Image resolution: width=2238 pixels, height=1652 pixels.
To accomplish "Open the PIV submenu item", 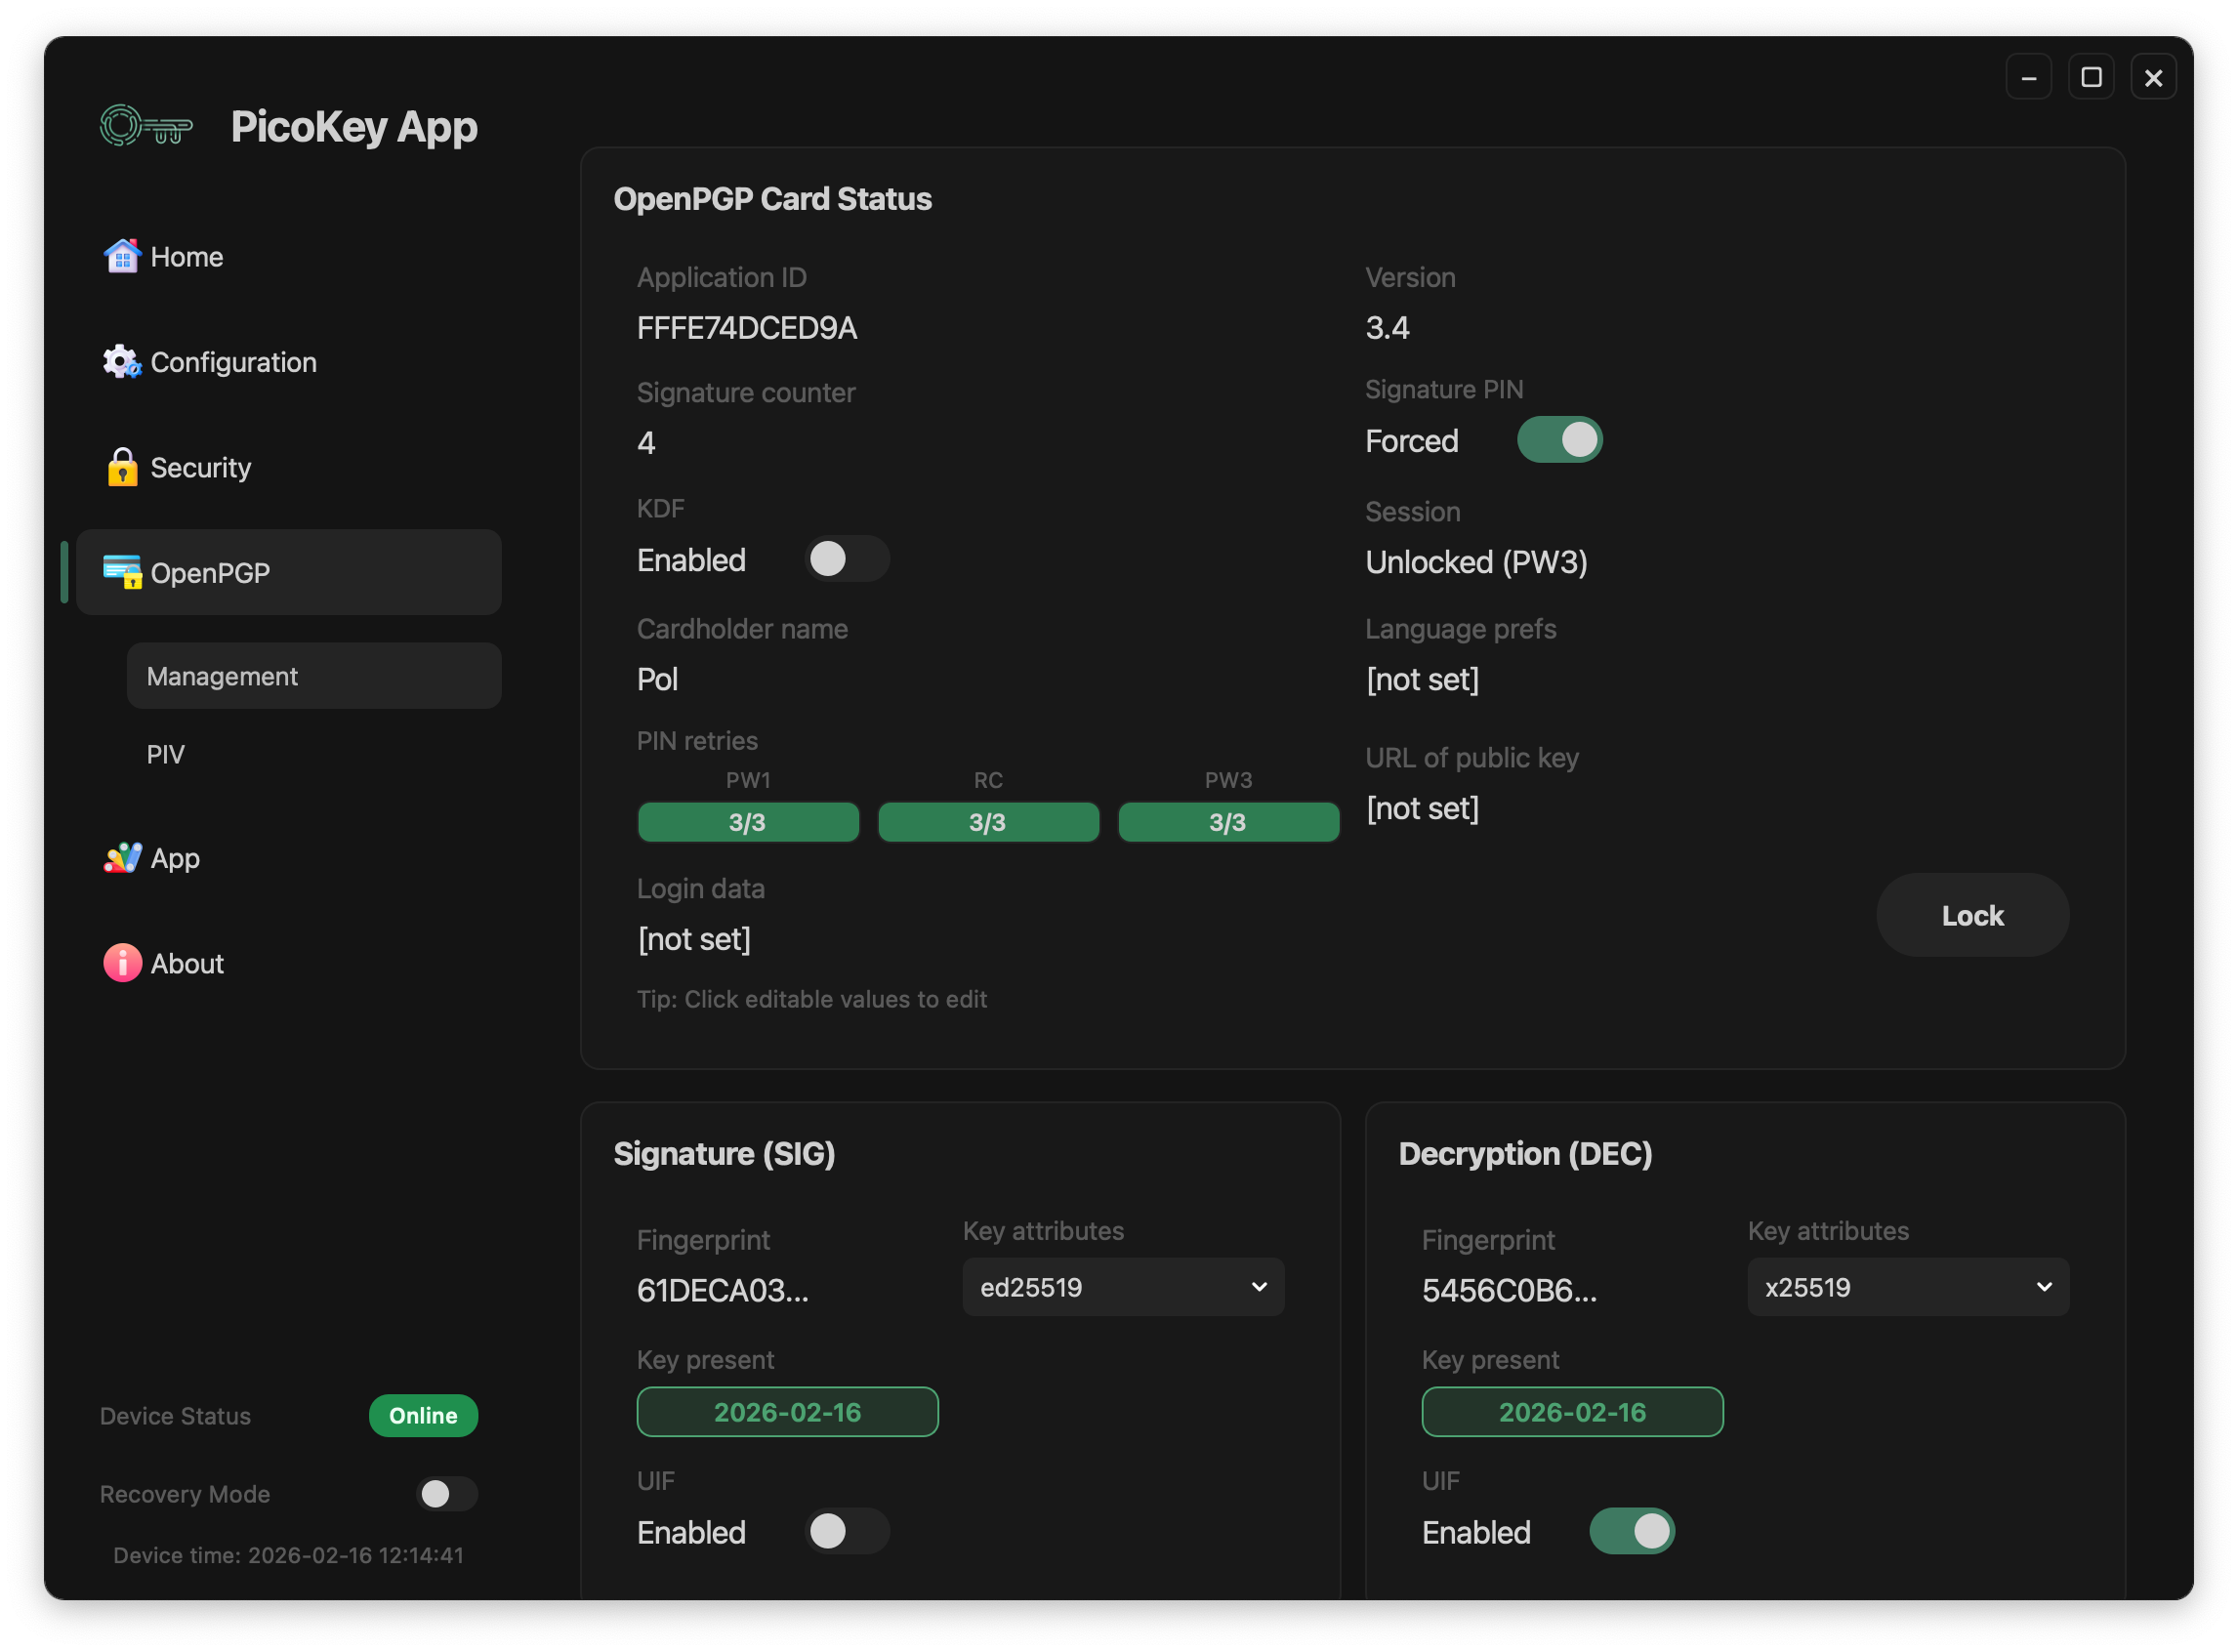I will [166, 754].
